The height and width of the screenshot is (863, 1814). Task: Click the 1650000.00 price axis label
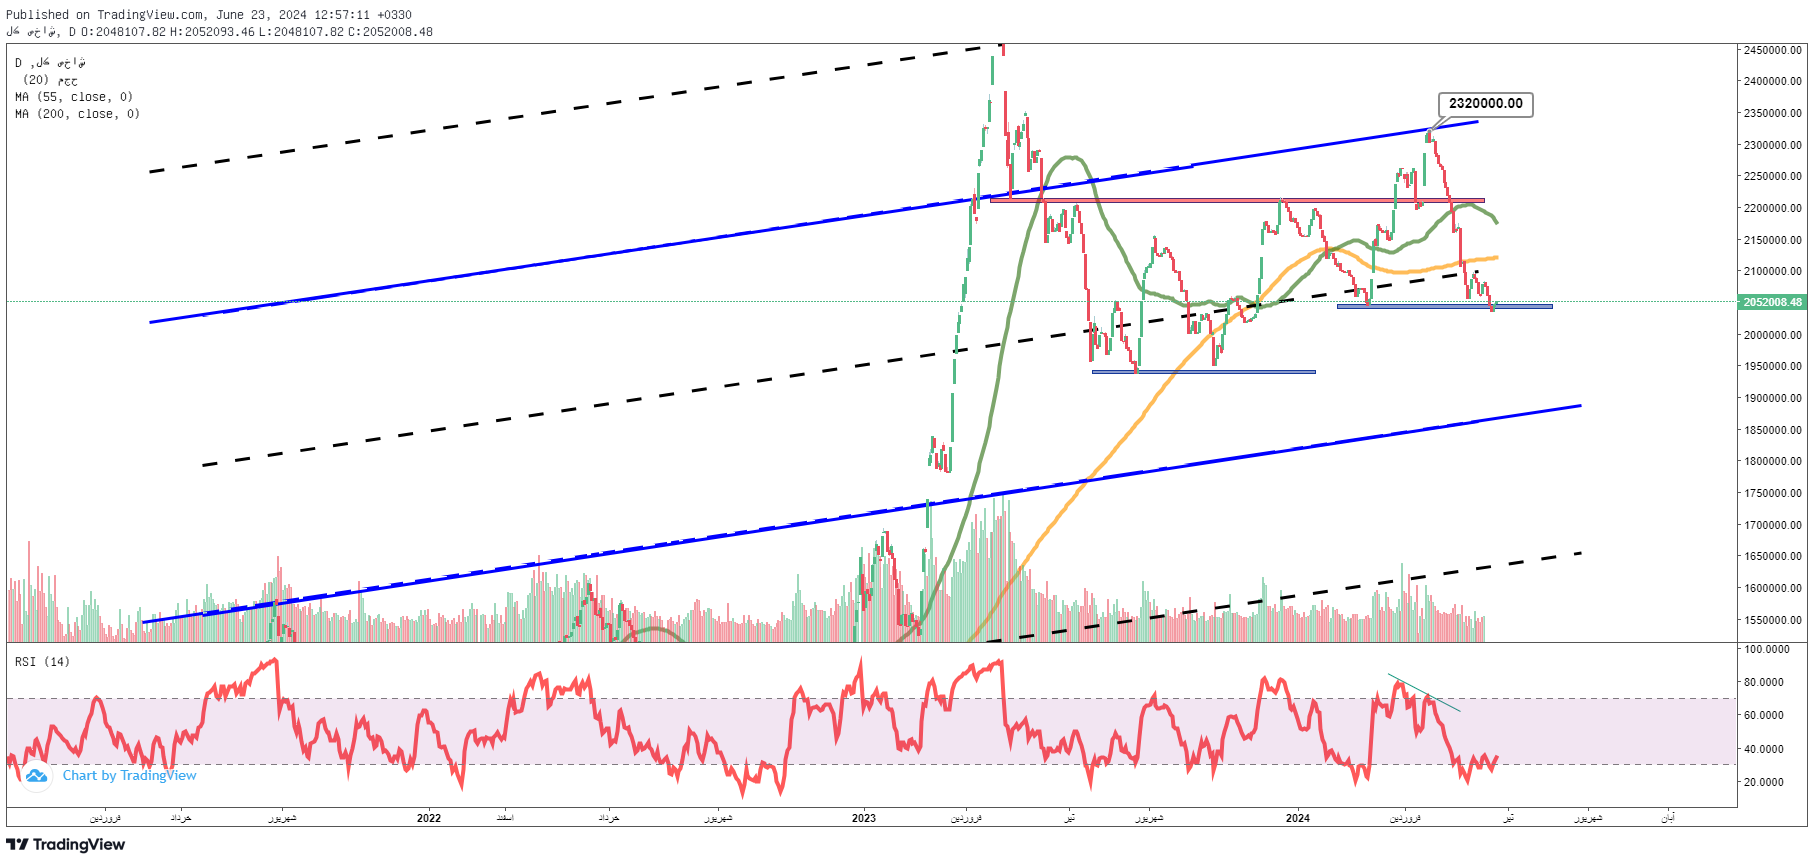pyautogui.click(x=1773, y=556)
